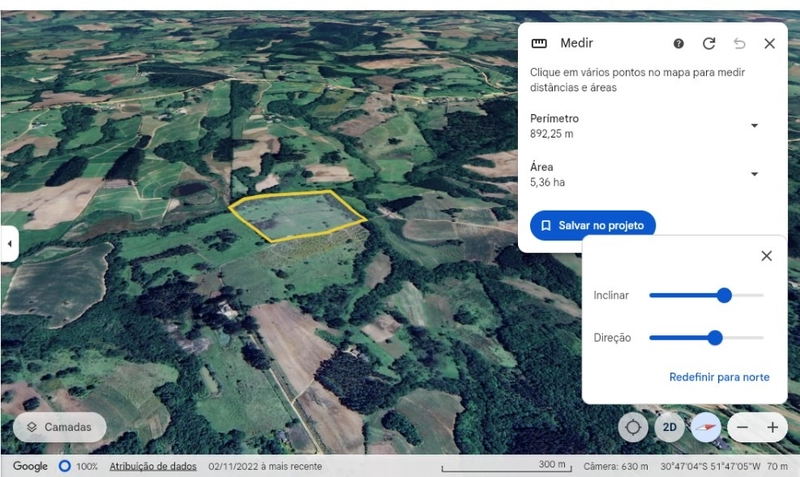The height and width of the screenshot is (477, 800).
Task: Zoom out with the minus button
Action: [742, 428]
